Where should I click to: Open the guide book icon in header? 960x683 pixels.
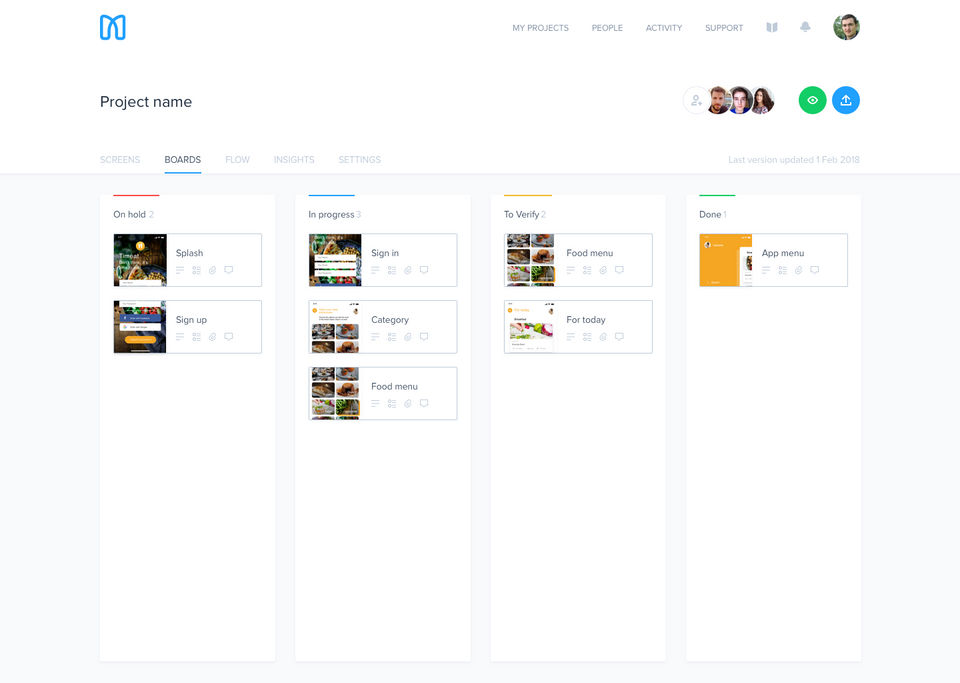772,28
